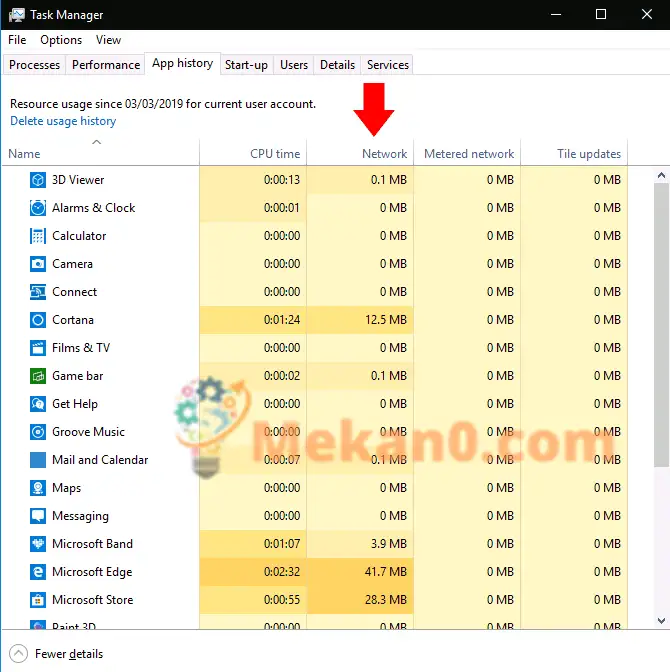The width and height of the screenshot is (670, 672).
Task: Click the Microsoft Store app icon
Action: [x=38, y=600]
